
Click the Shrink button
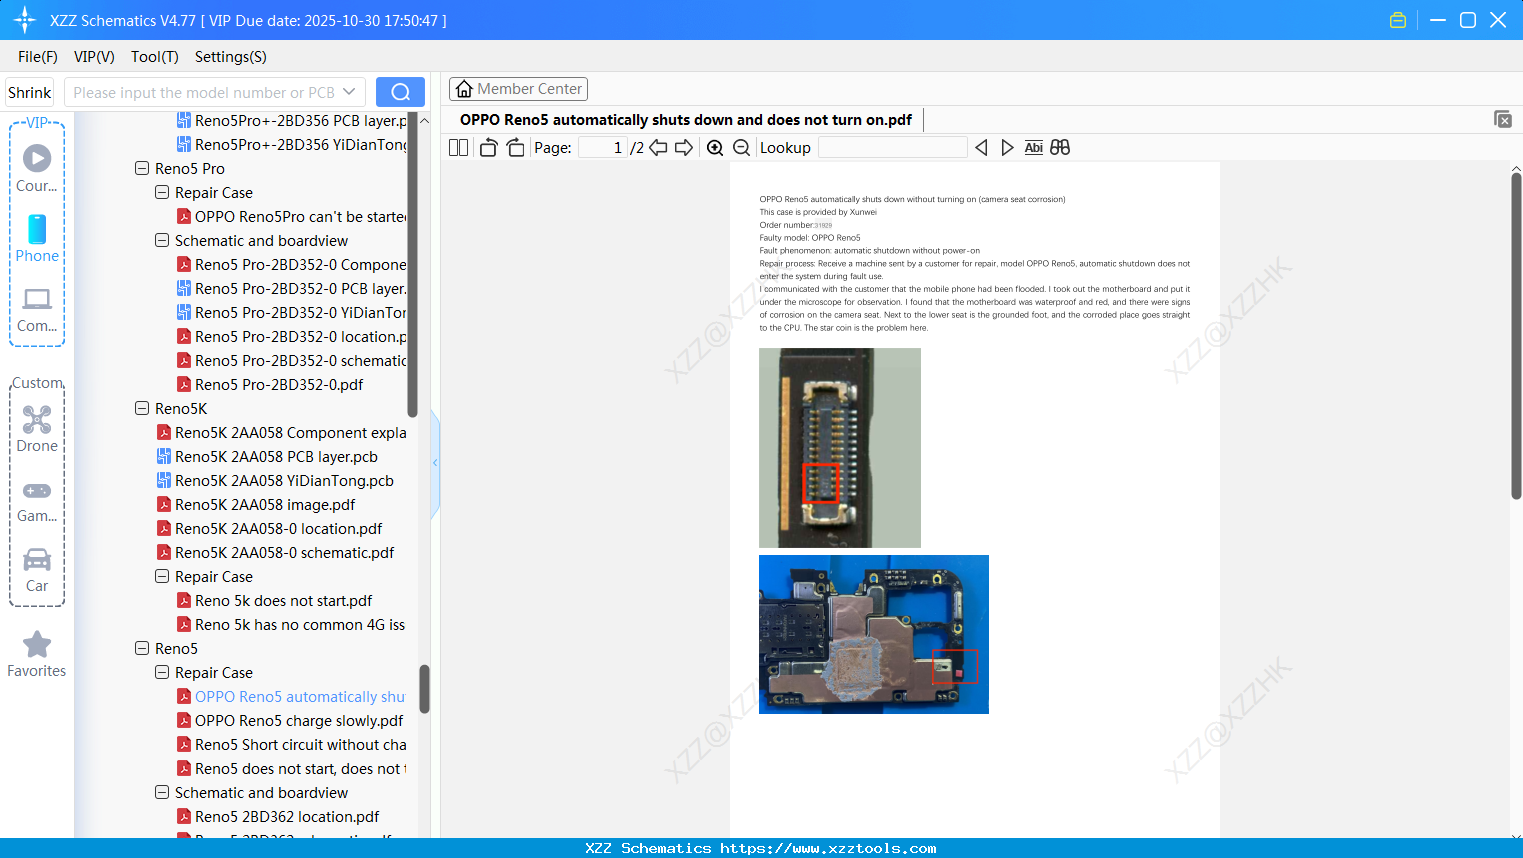(30, 92)
